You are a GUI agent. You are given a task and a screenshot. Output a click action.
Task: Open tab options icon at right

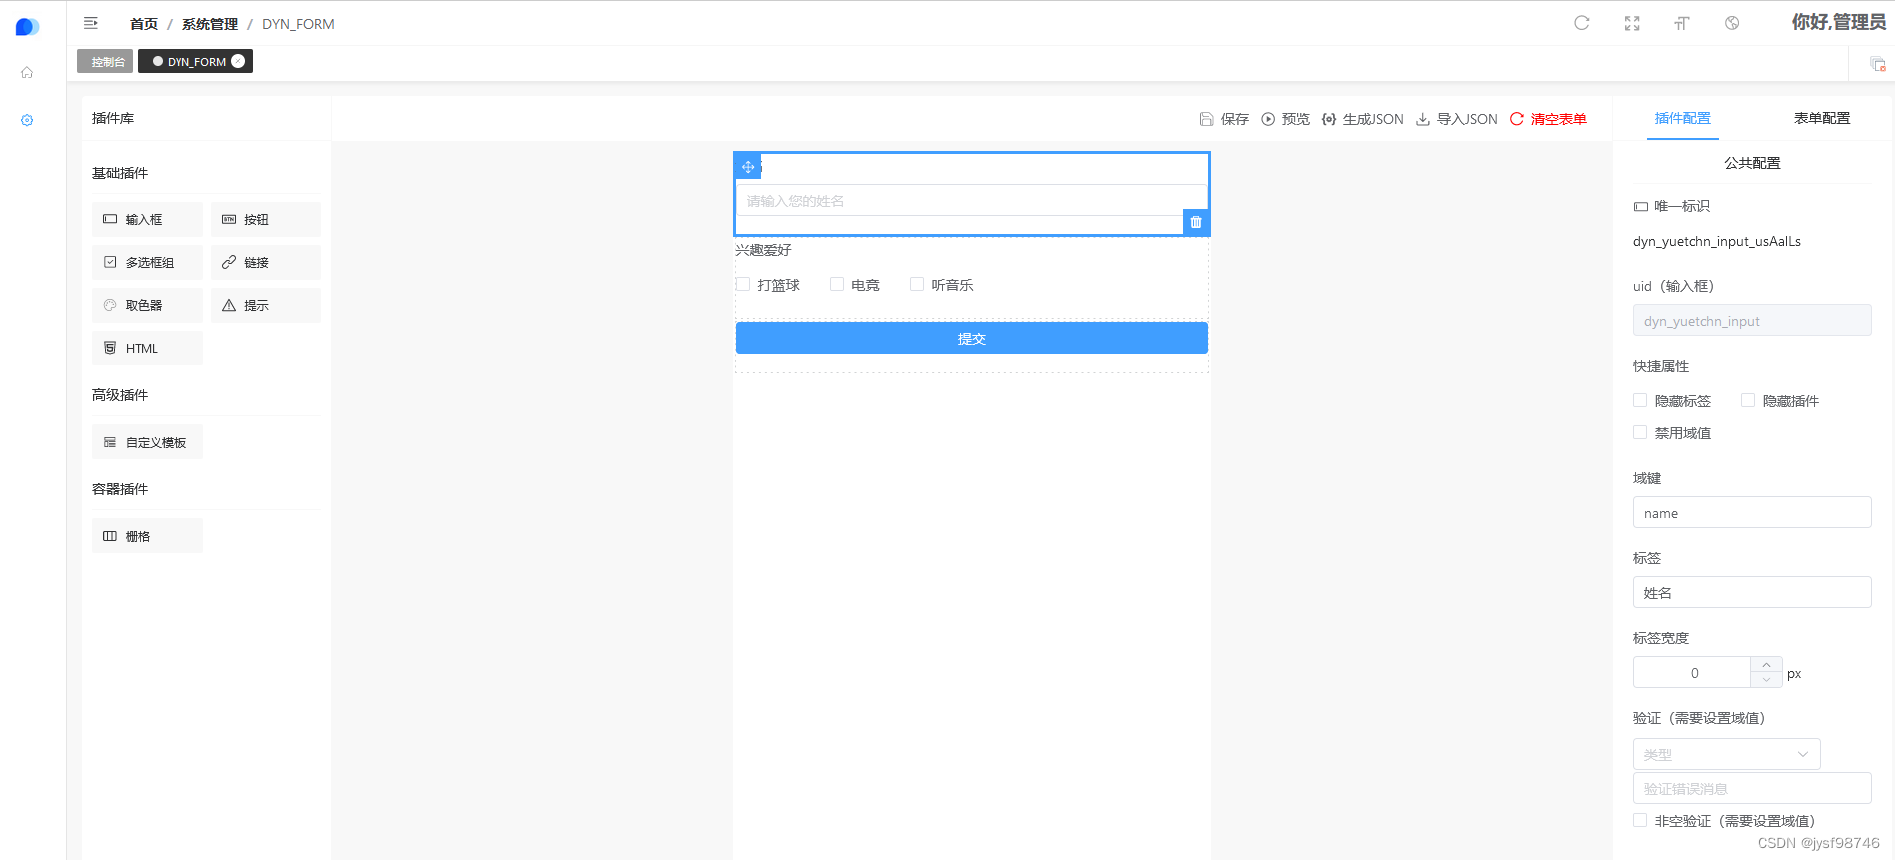click(1878, 64)
